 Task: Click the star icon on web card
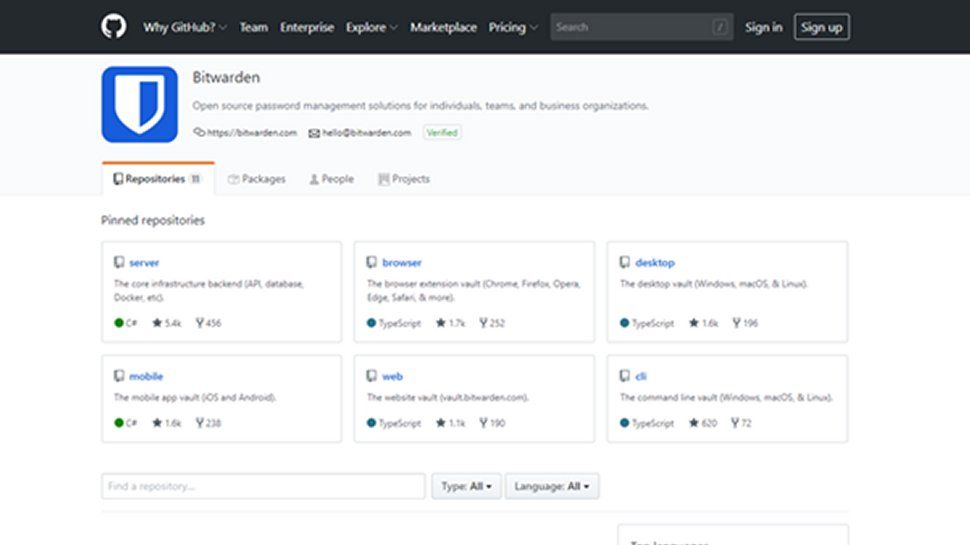click(440, 423)
